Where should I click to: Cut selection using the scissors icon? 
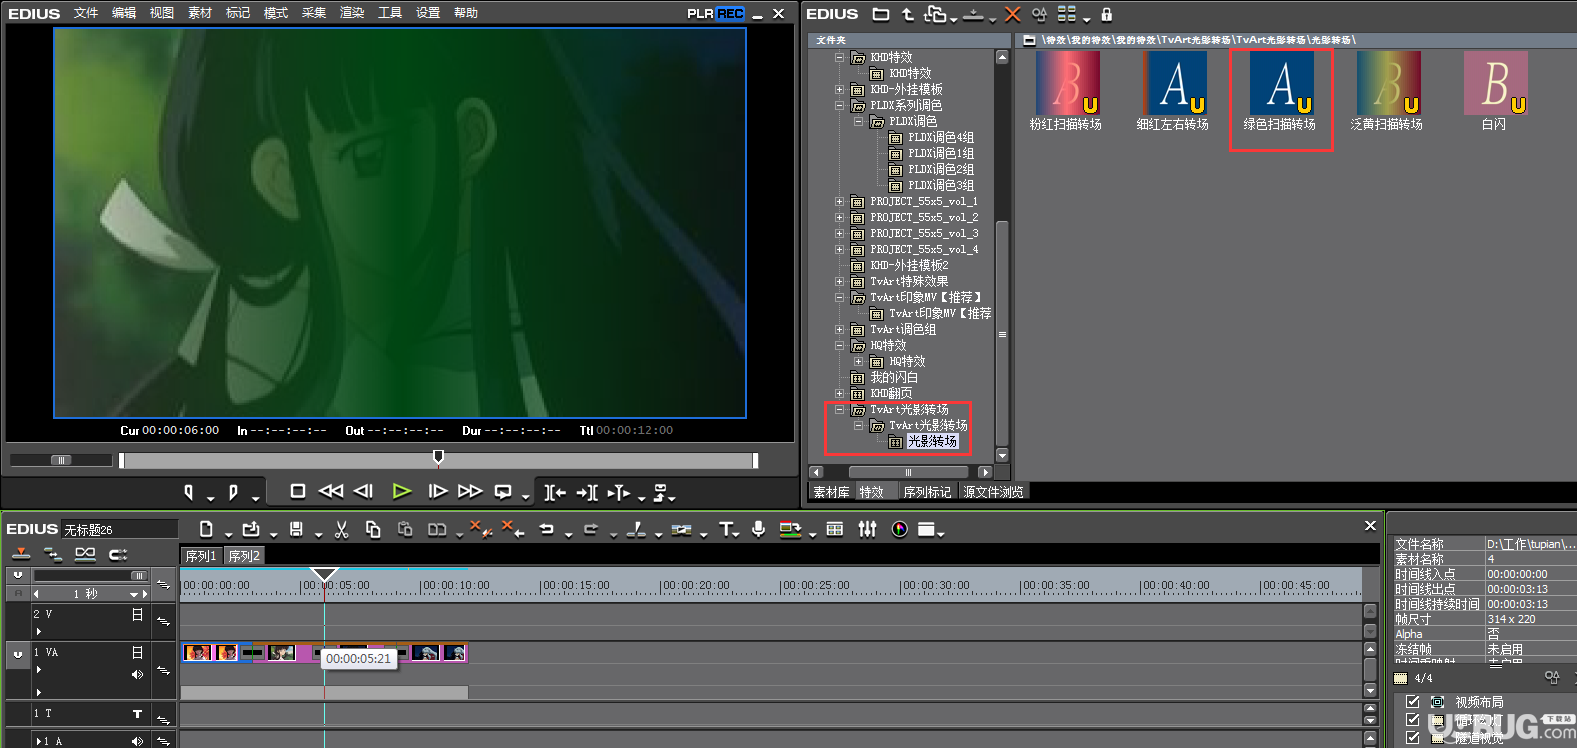pyautogui.click(x=341, y=529)
